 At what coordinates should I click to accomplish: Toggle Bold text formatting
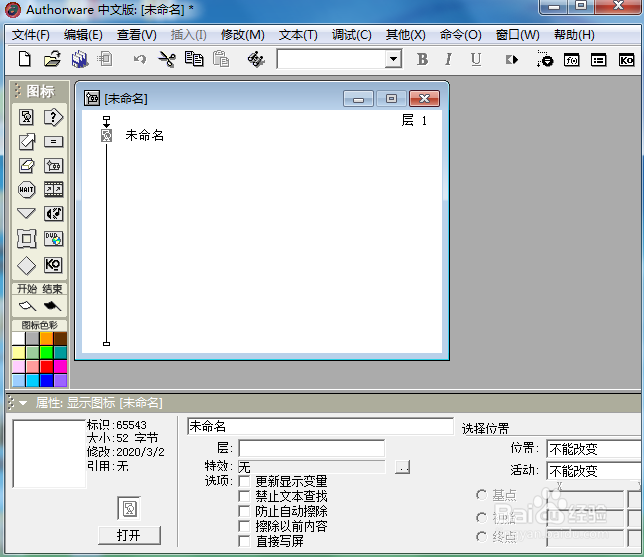click(x=422, y=60)
